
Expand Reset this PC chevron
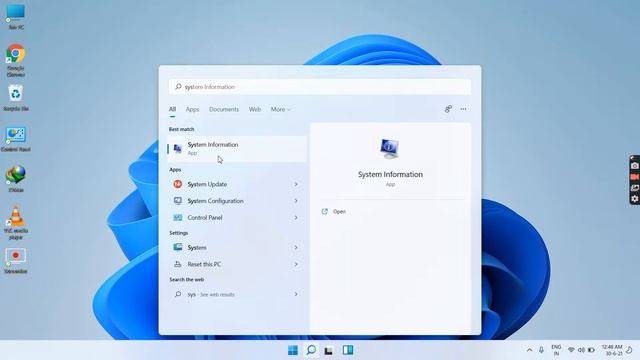coord(296,264)
